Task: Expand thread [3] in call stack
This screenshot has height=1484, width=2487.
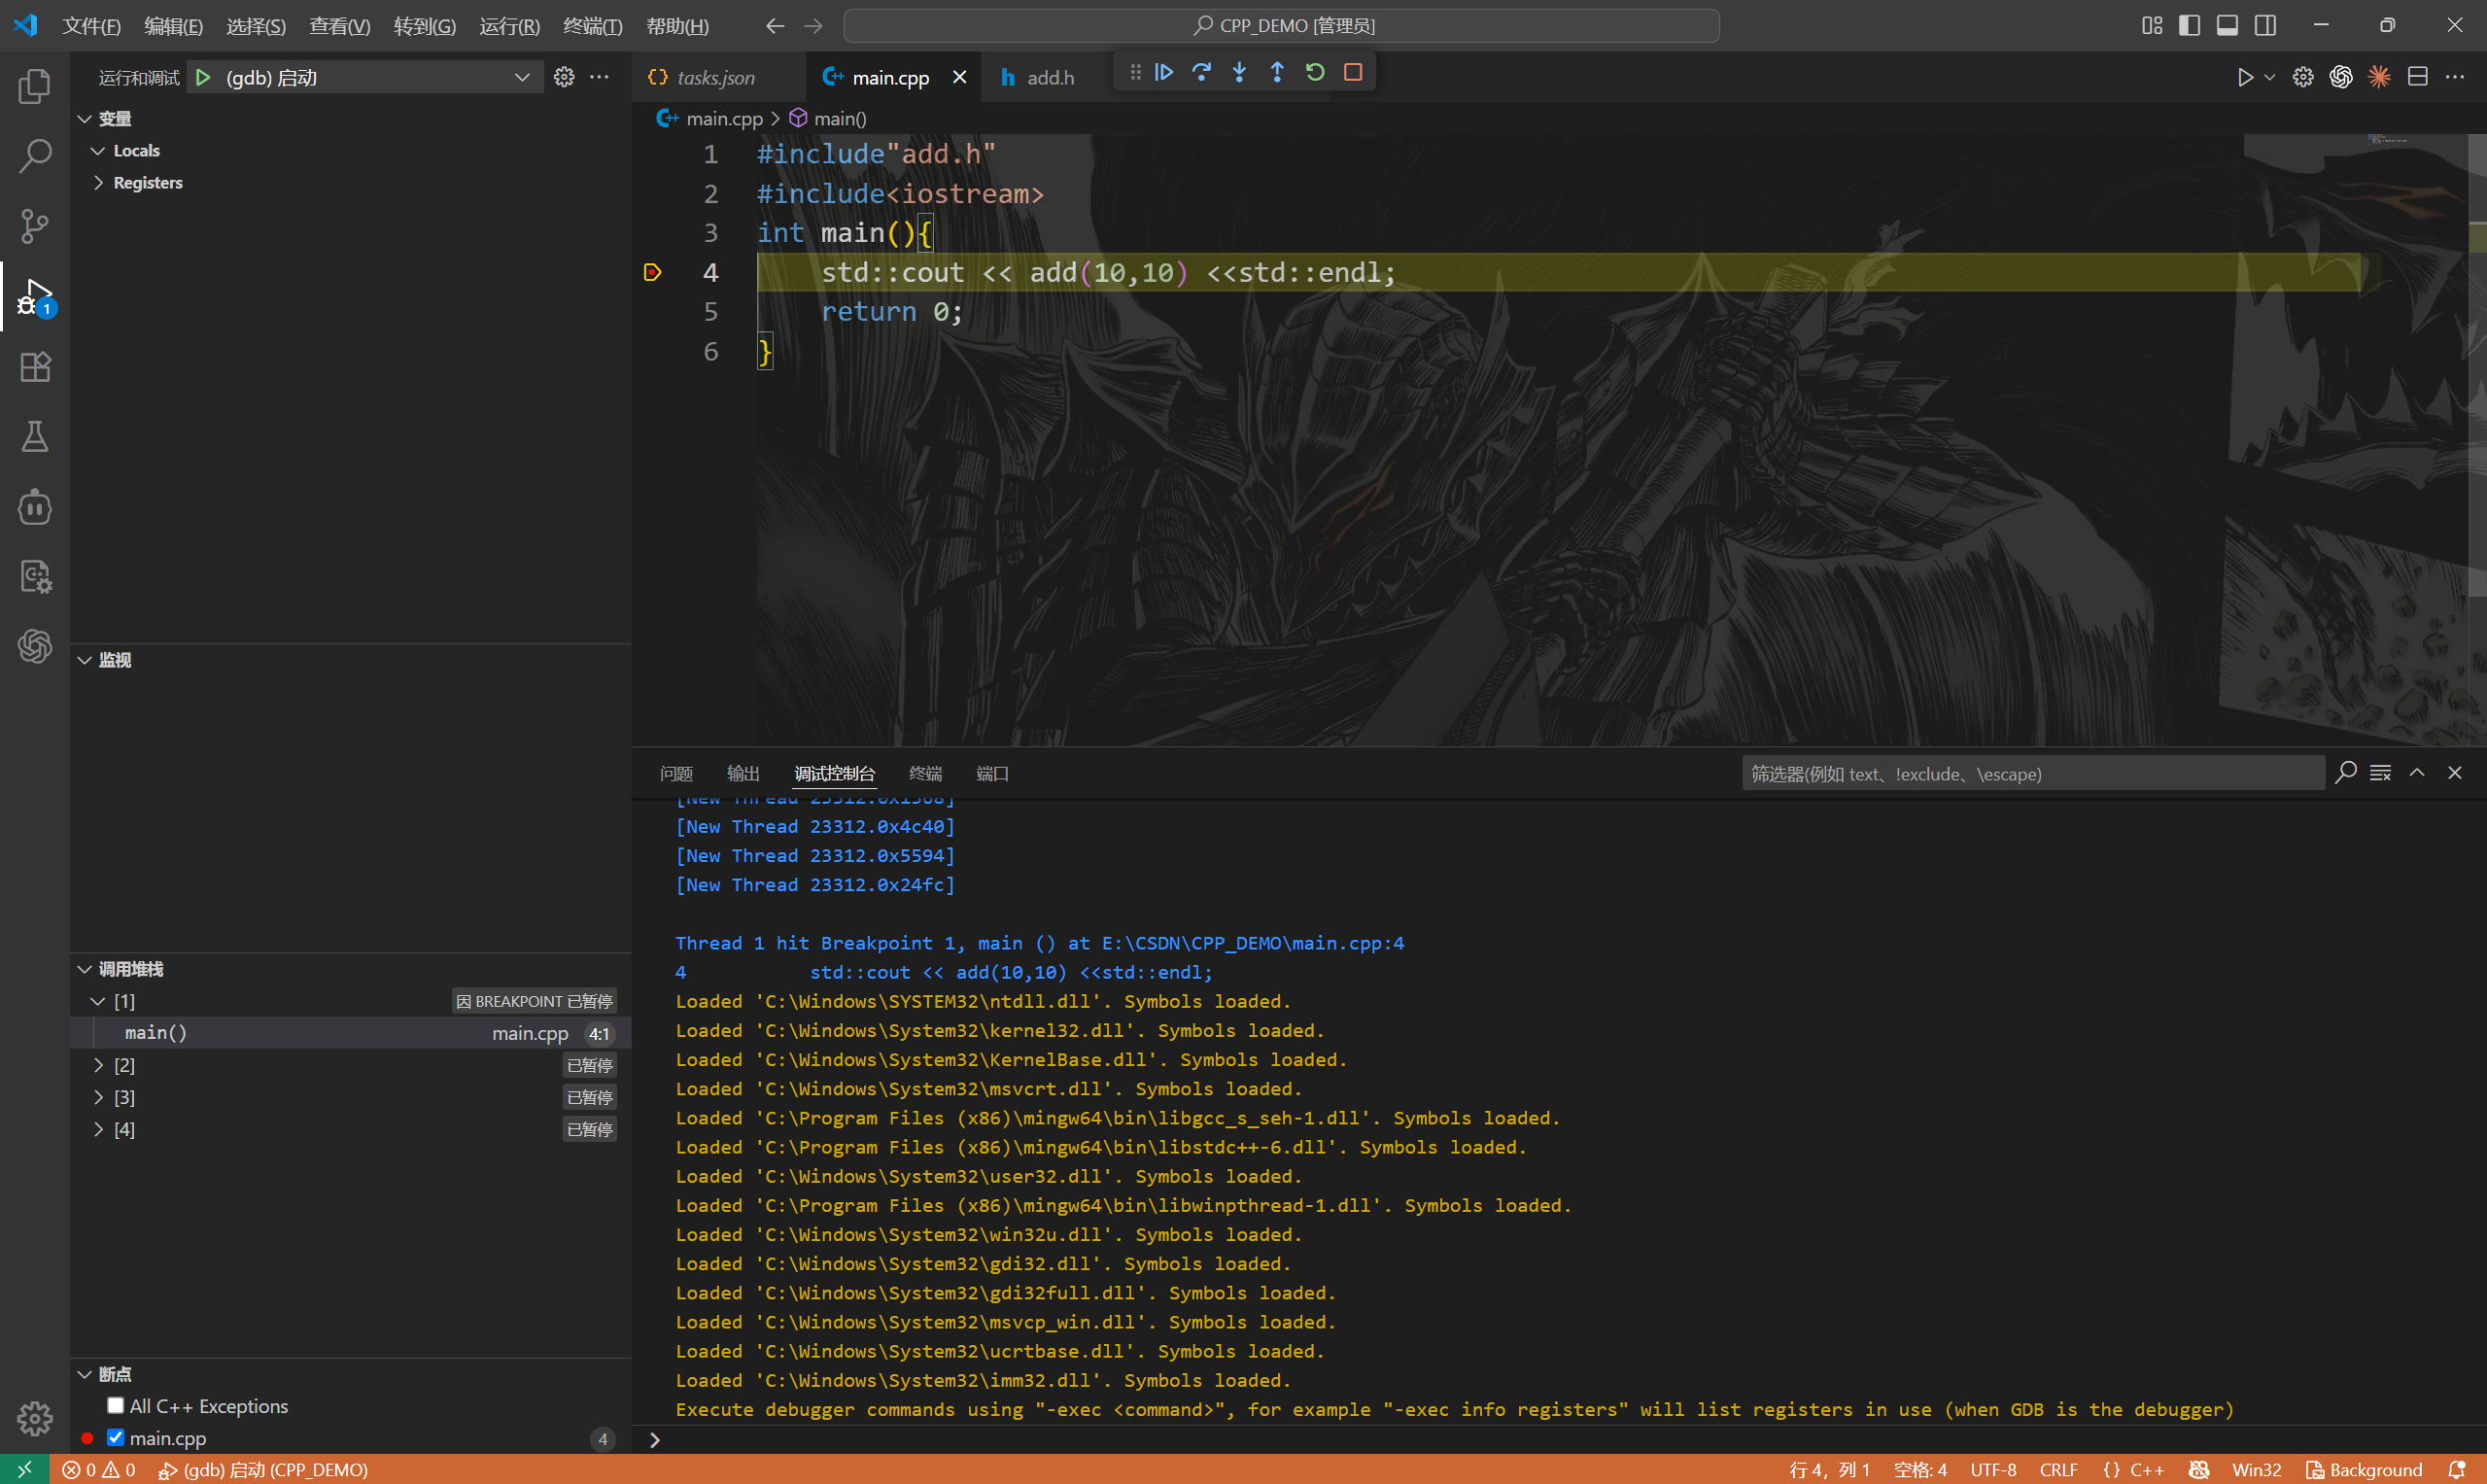Action: [98, 1097]
